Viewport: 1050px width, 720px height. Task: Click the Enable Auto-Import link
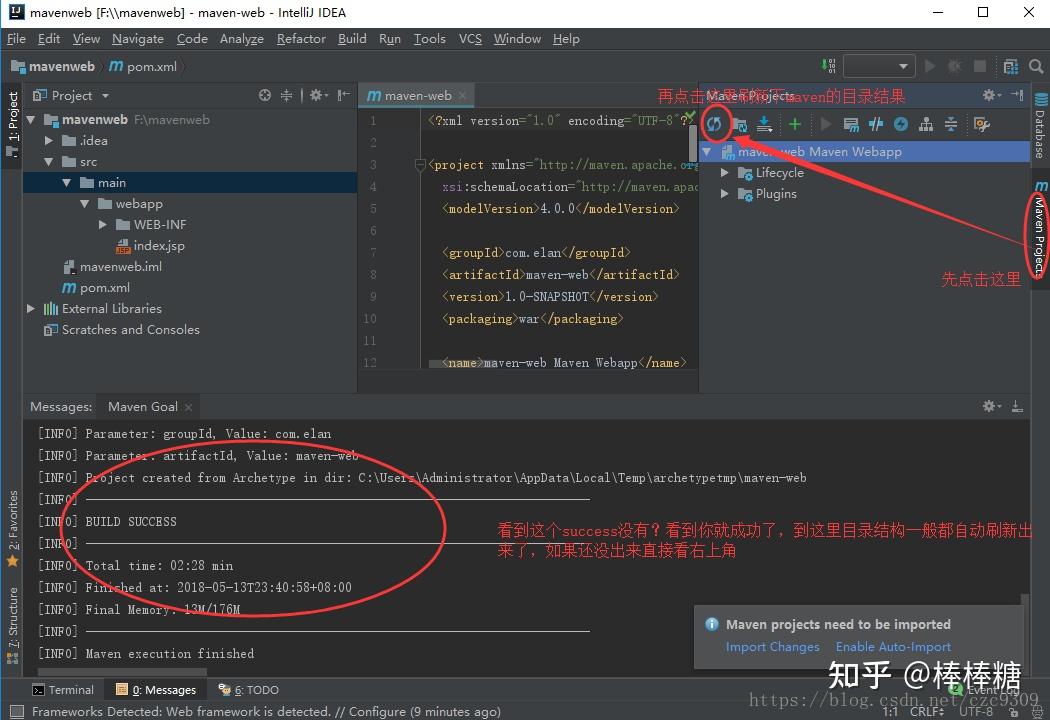893,646
